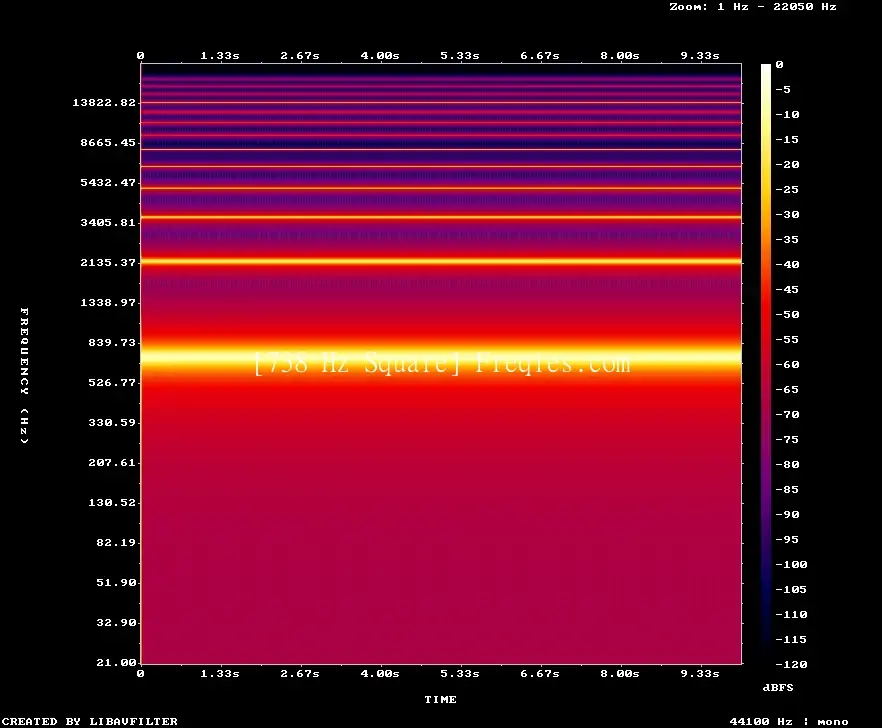Pick the -70 dBFS scale label
This screenshot has width=882, height=728.
coord(787,415)
